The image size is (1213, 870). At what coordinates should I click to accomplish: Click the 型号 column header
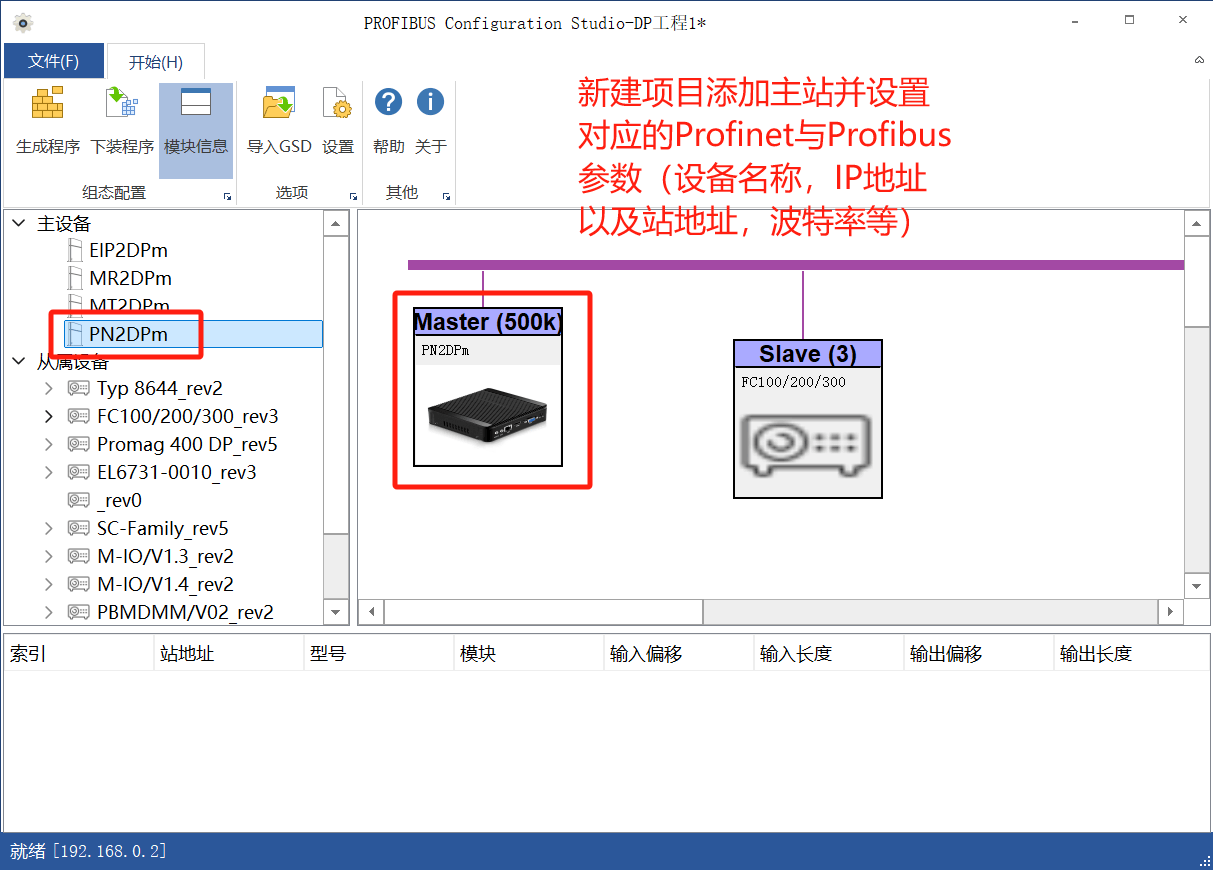379,654
